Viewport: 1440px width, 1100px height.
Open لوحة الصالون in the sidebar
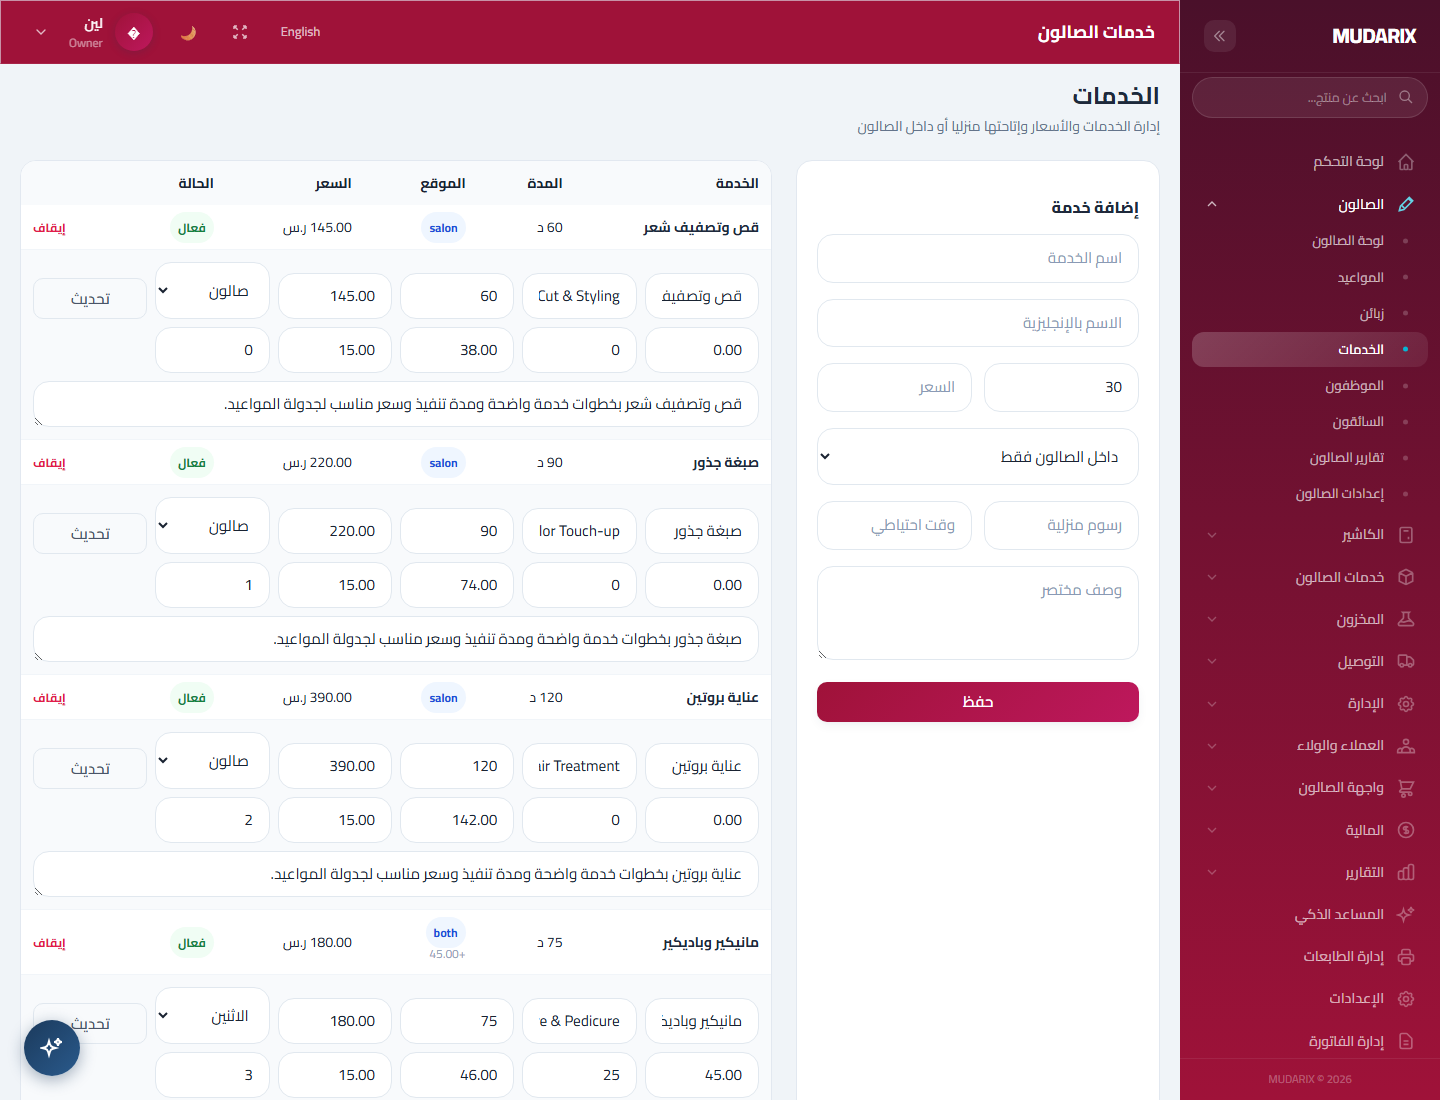coord(1348,241)
